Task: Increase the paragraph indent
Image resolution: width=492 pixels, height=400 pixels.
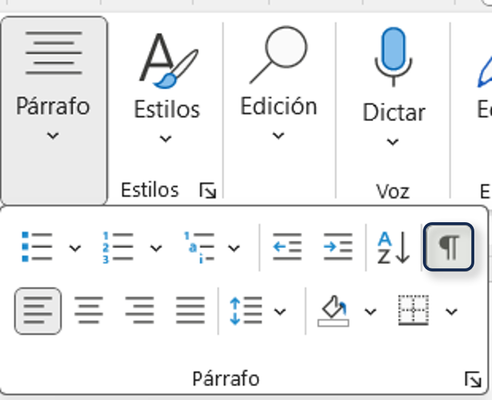Action: tap(338, 247)
